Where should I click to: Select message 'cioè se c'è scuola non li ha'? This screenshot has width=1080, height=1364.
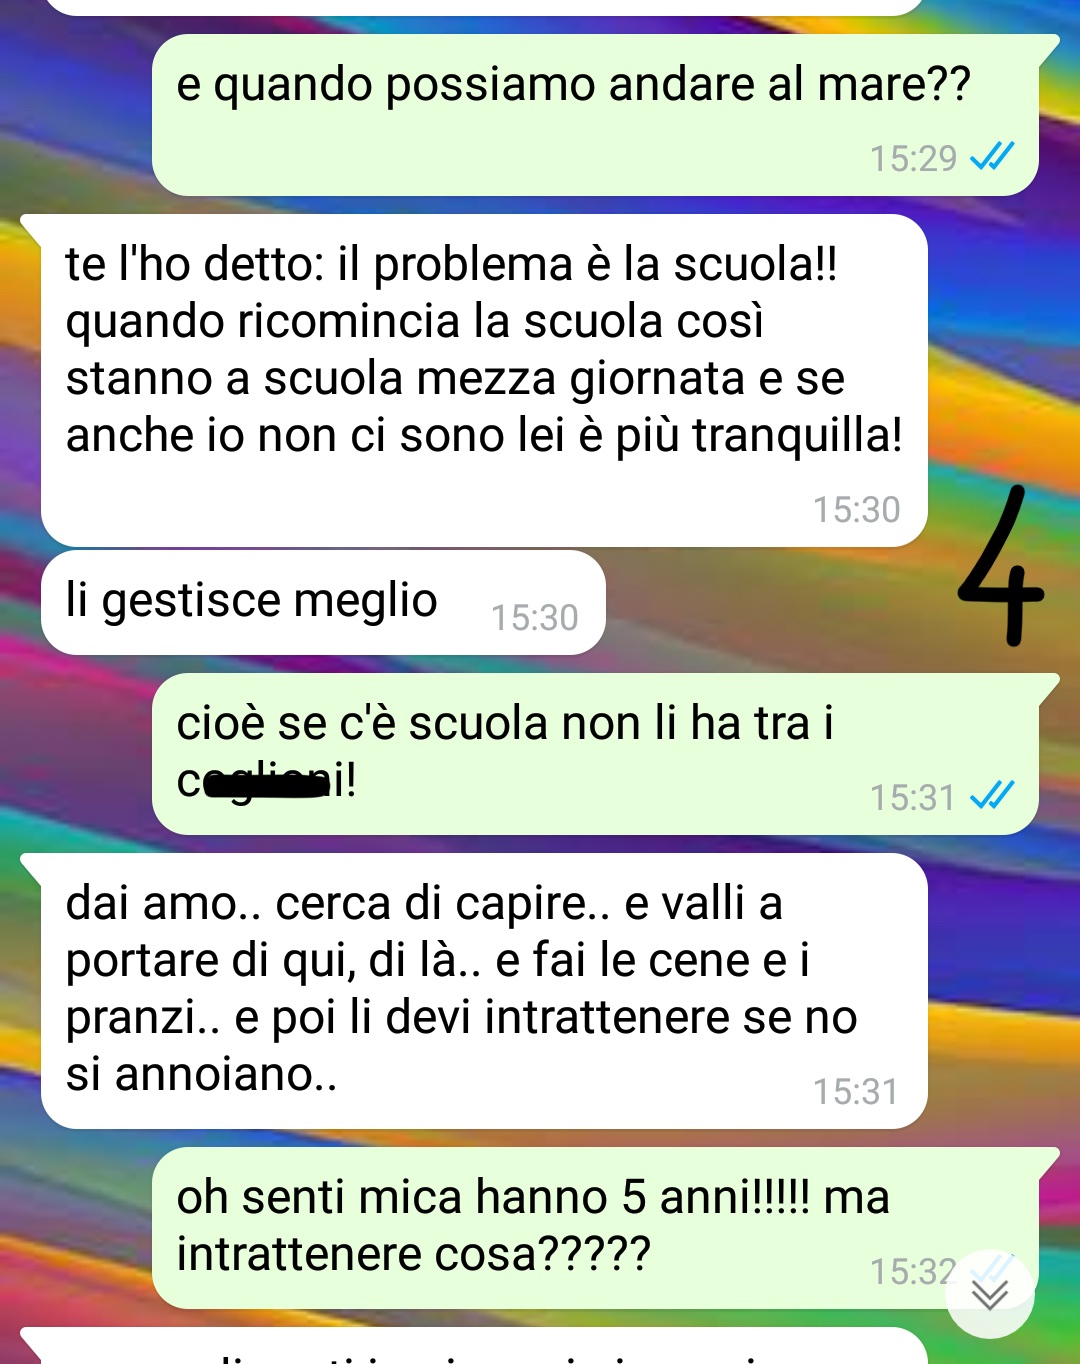[595, 754]
